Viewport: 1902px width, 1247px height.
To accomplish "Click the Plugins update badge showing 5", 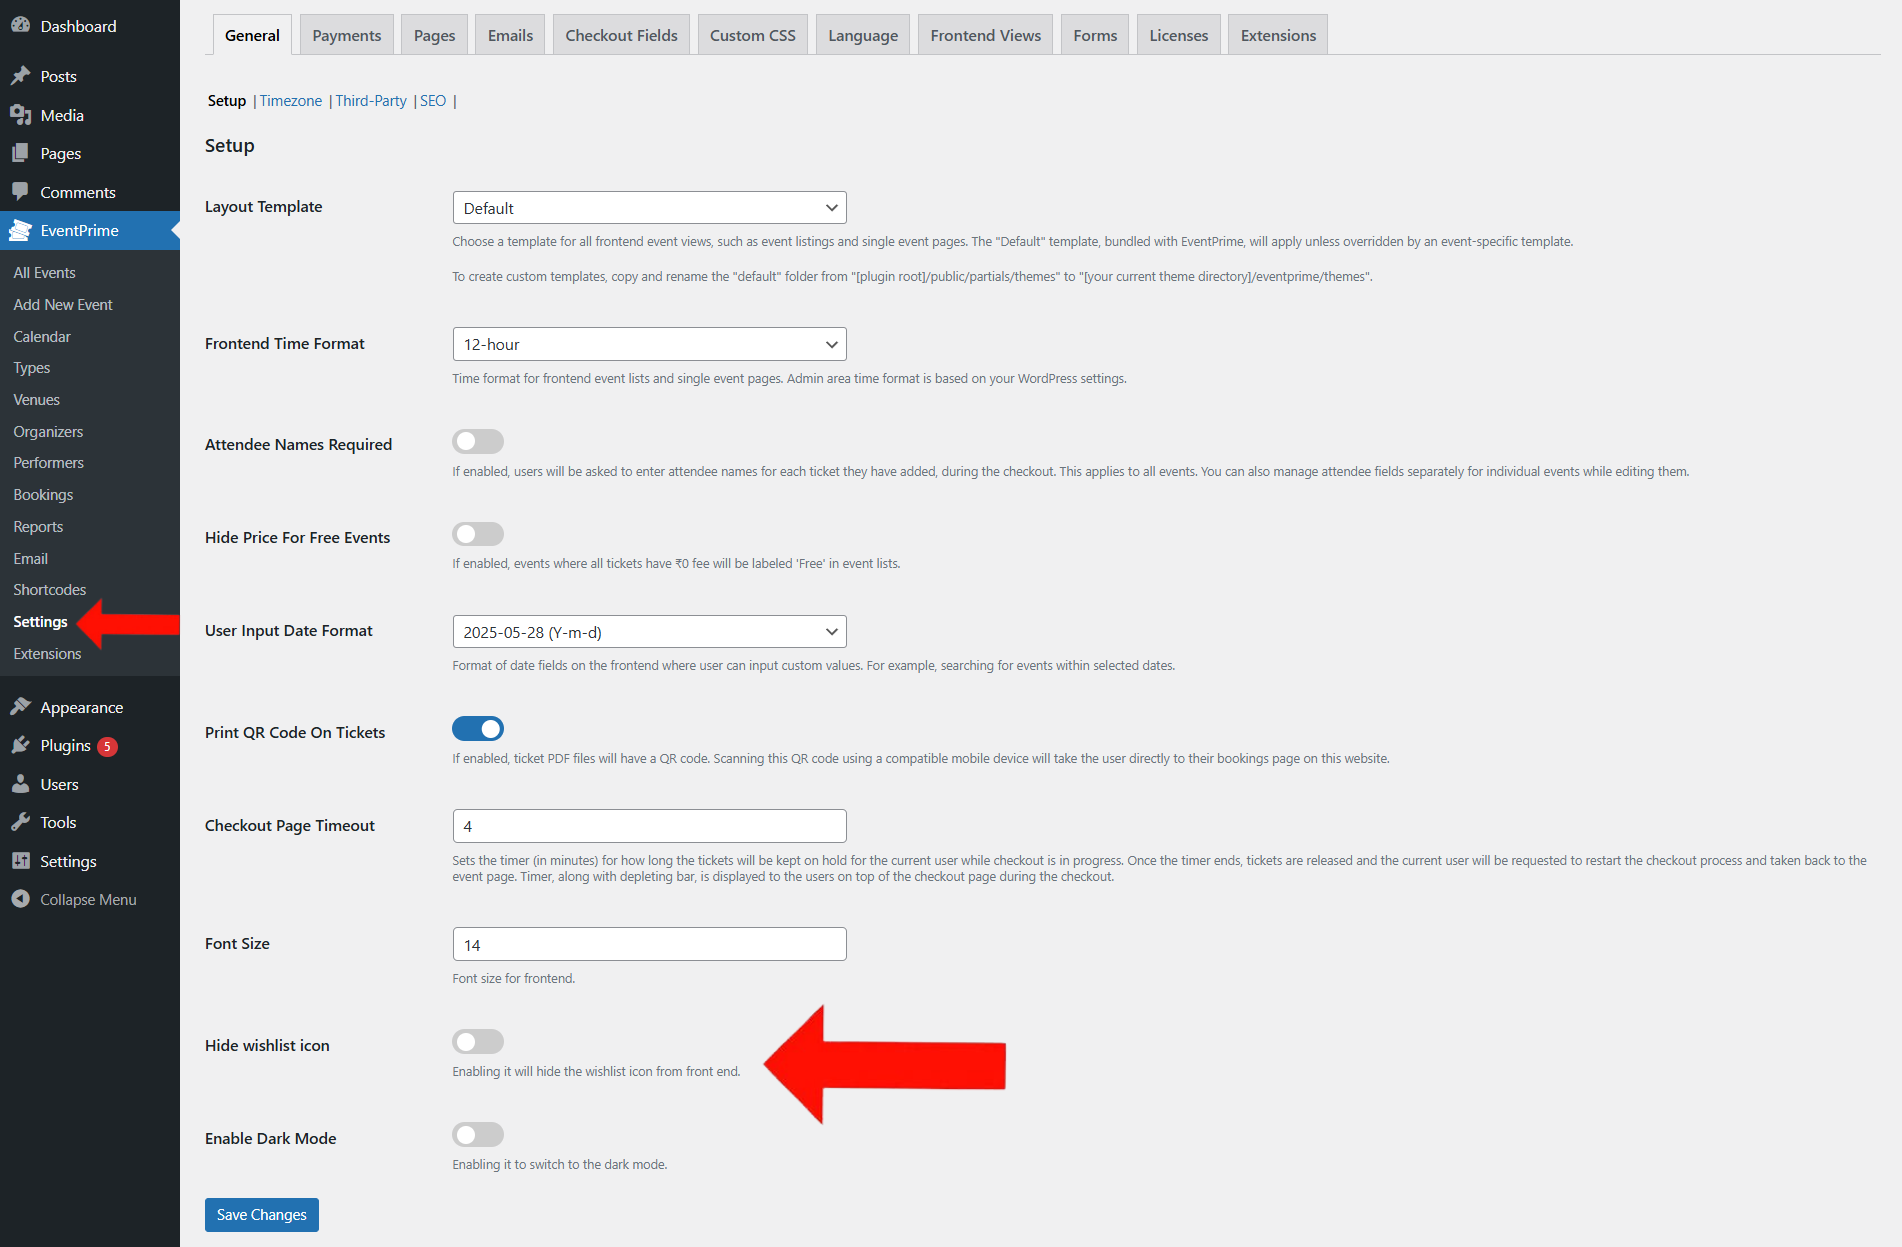I will [108, 746].
